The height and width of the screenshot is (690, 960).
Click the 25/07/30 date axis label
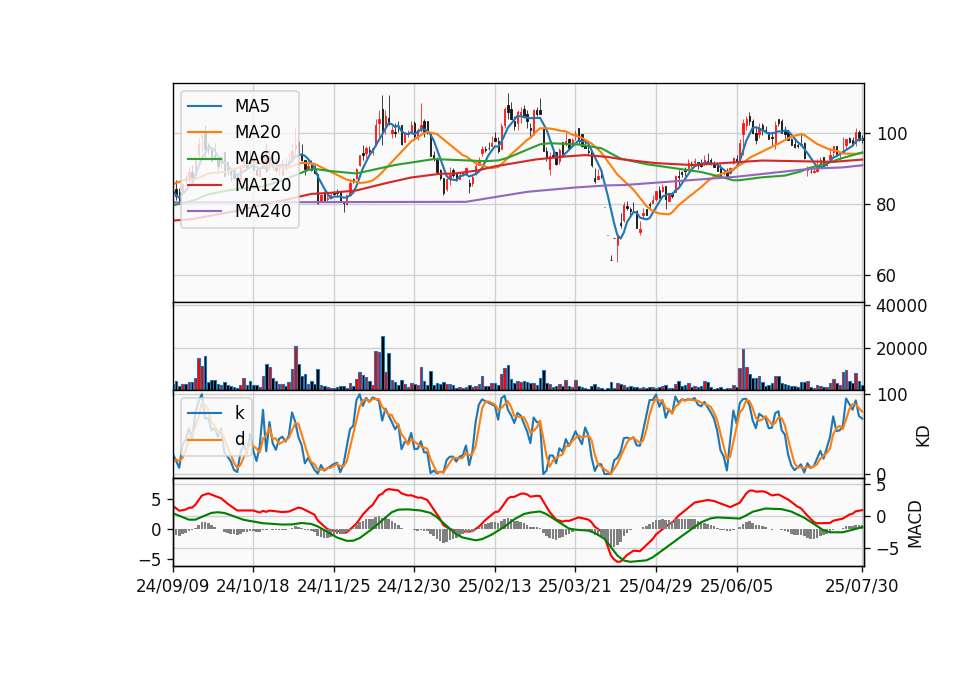(x=862, y=586)
